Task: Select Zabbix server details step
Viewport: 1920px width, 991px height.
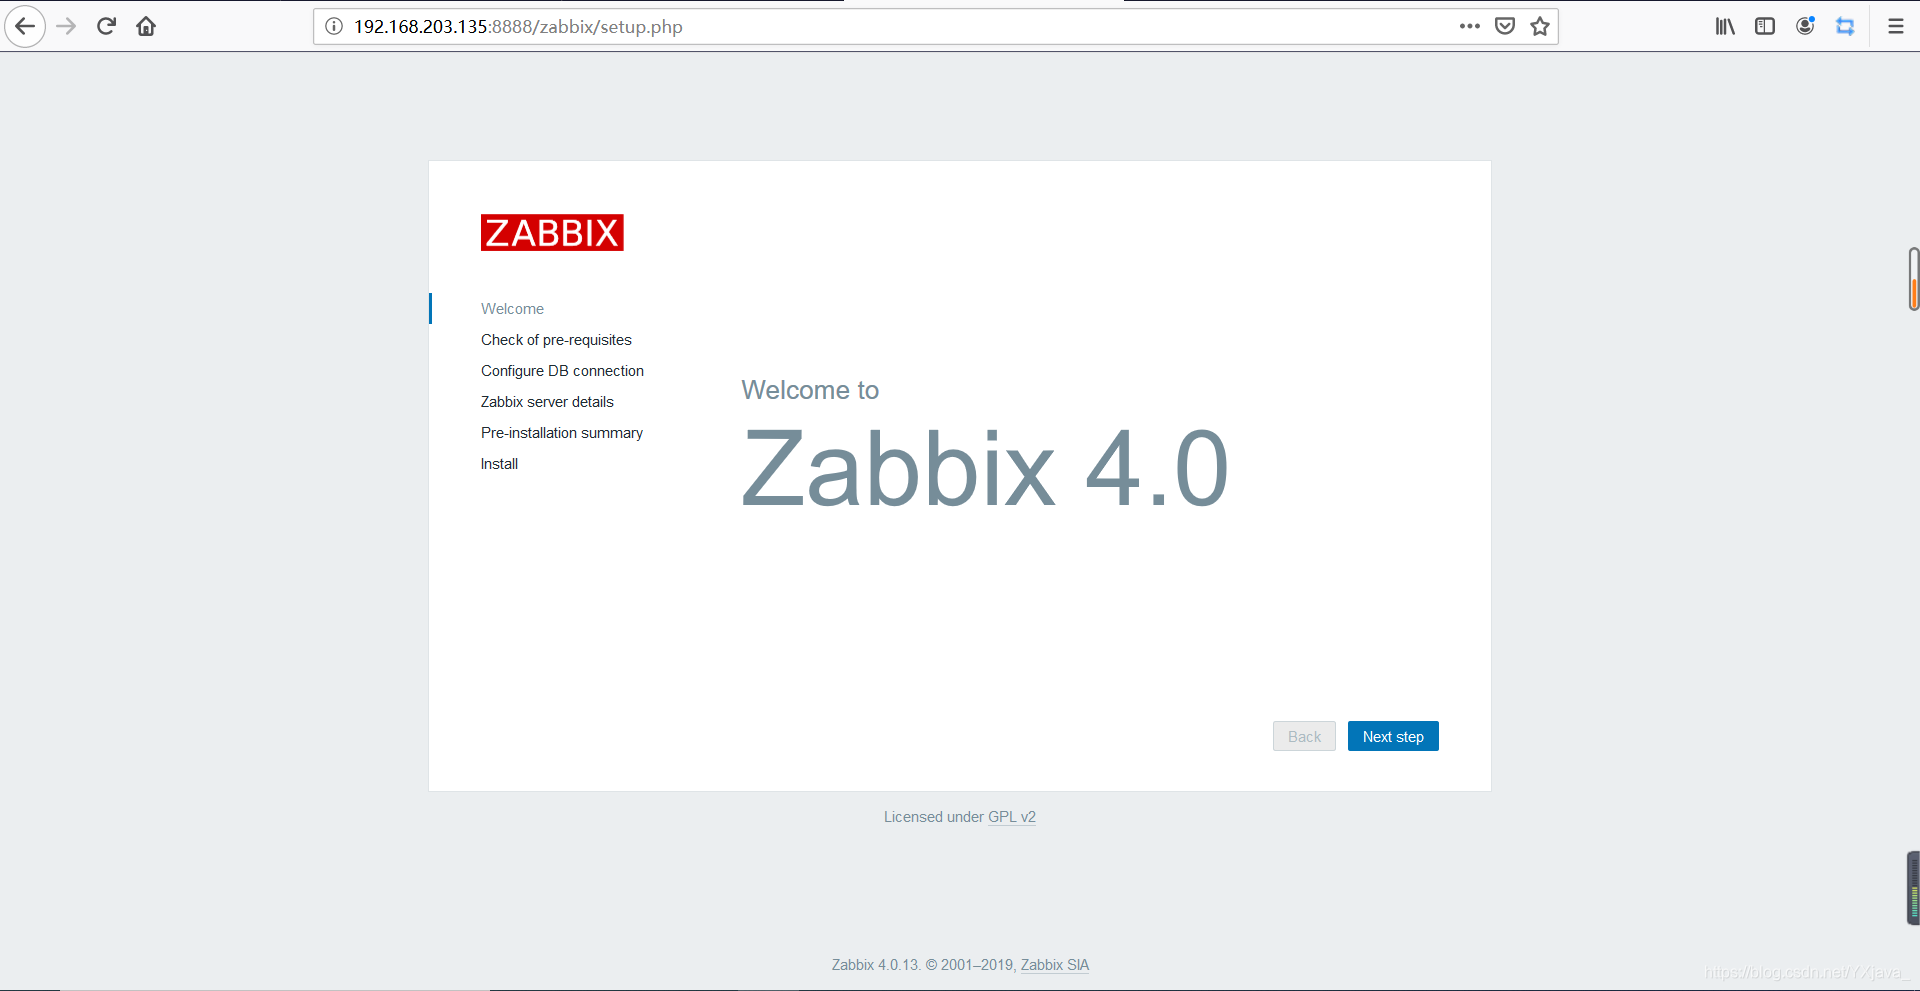Action: point(547,402)
